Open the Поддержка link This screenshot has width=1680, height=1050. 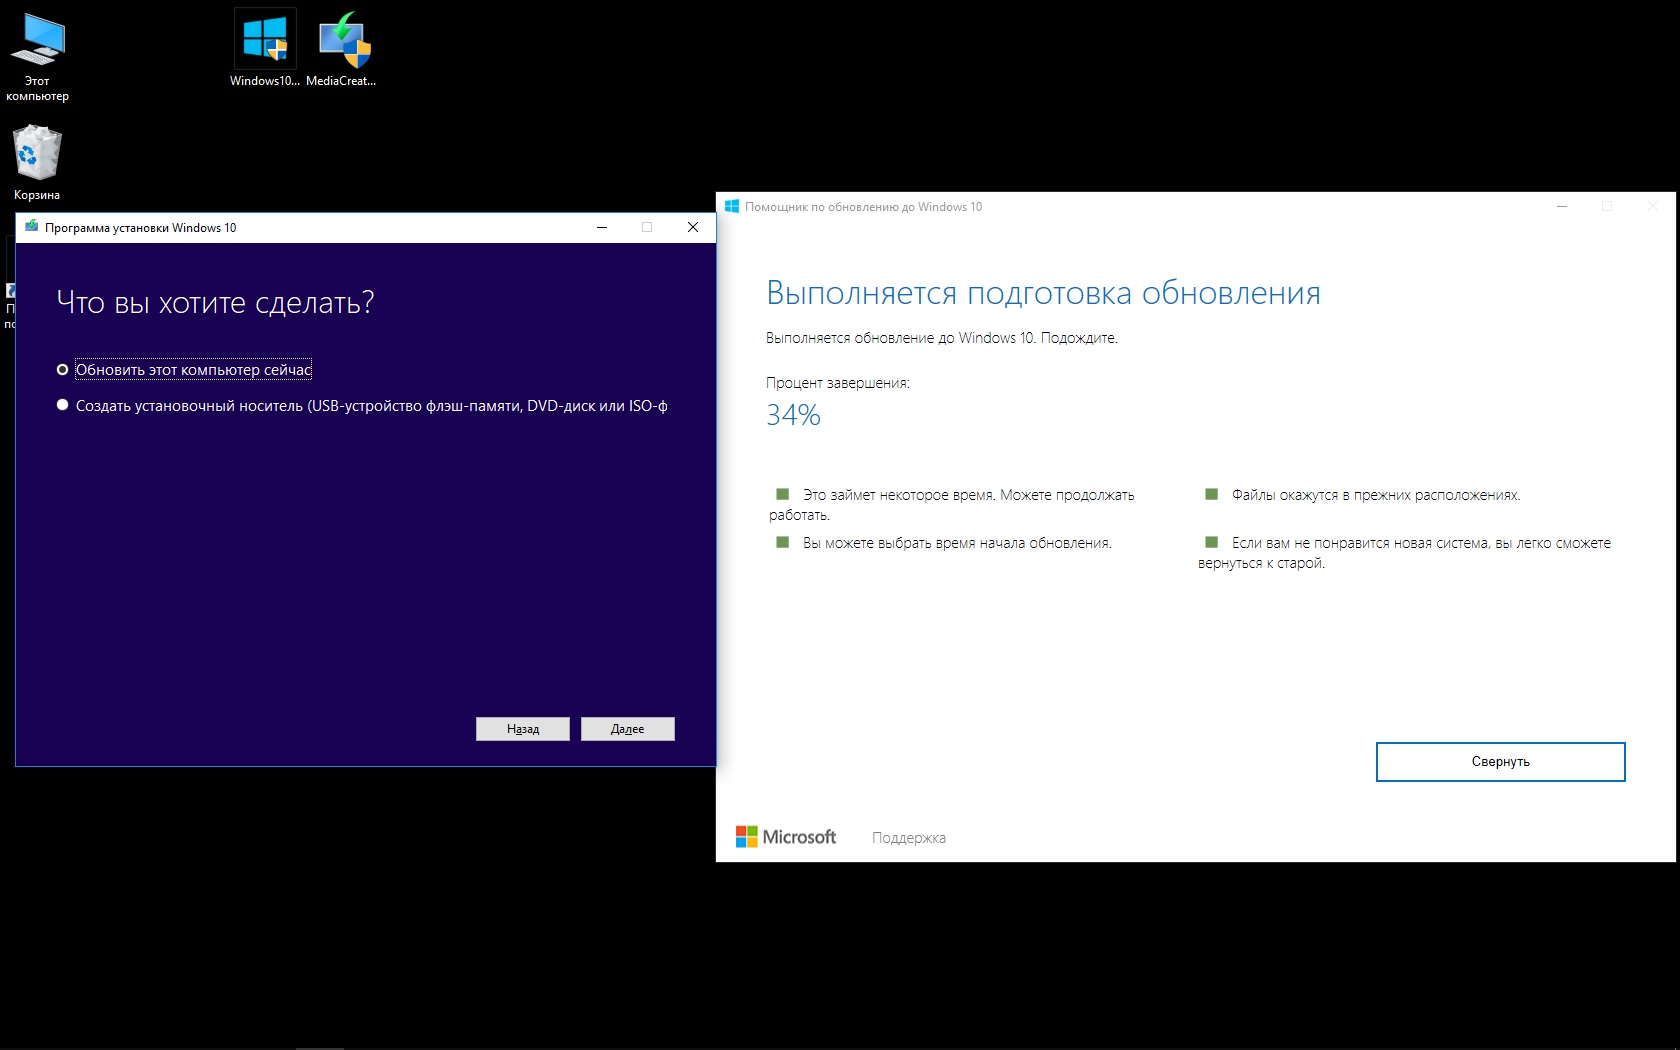point(909,838)
